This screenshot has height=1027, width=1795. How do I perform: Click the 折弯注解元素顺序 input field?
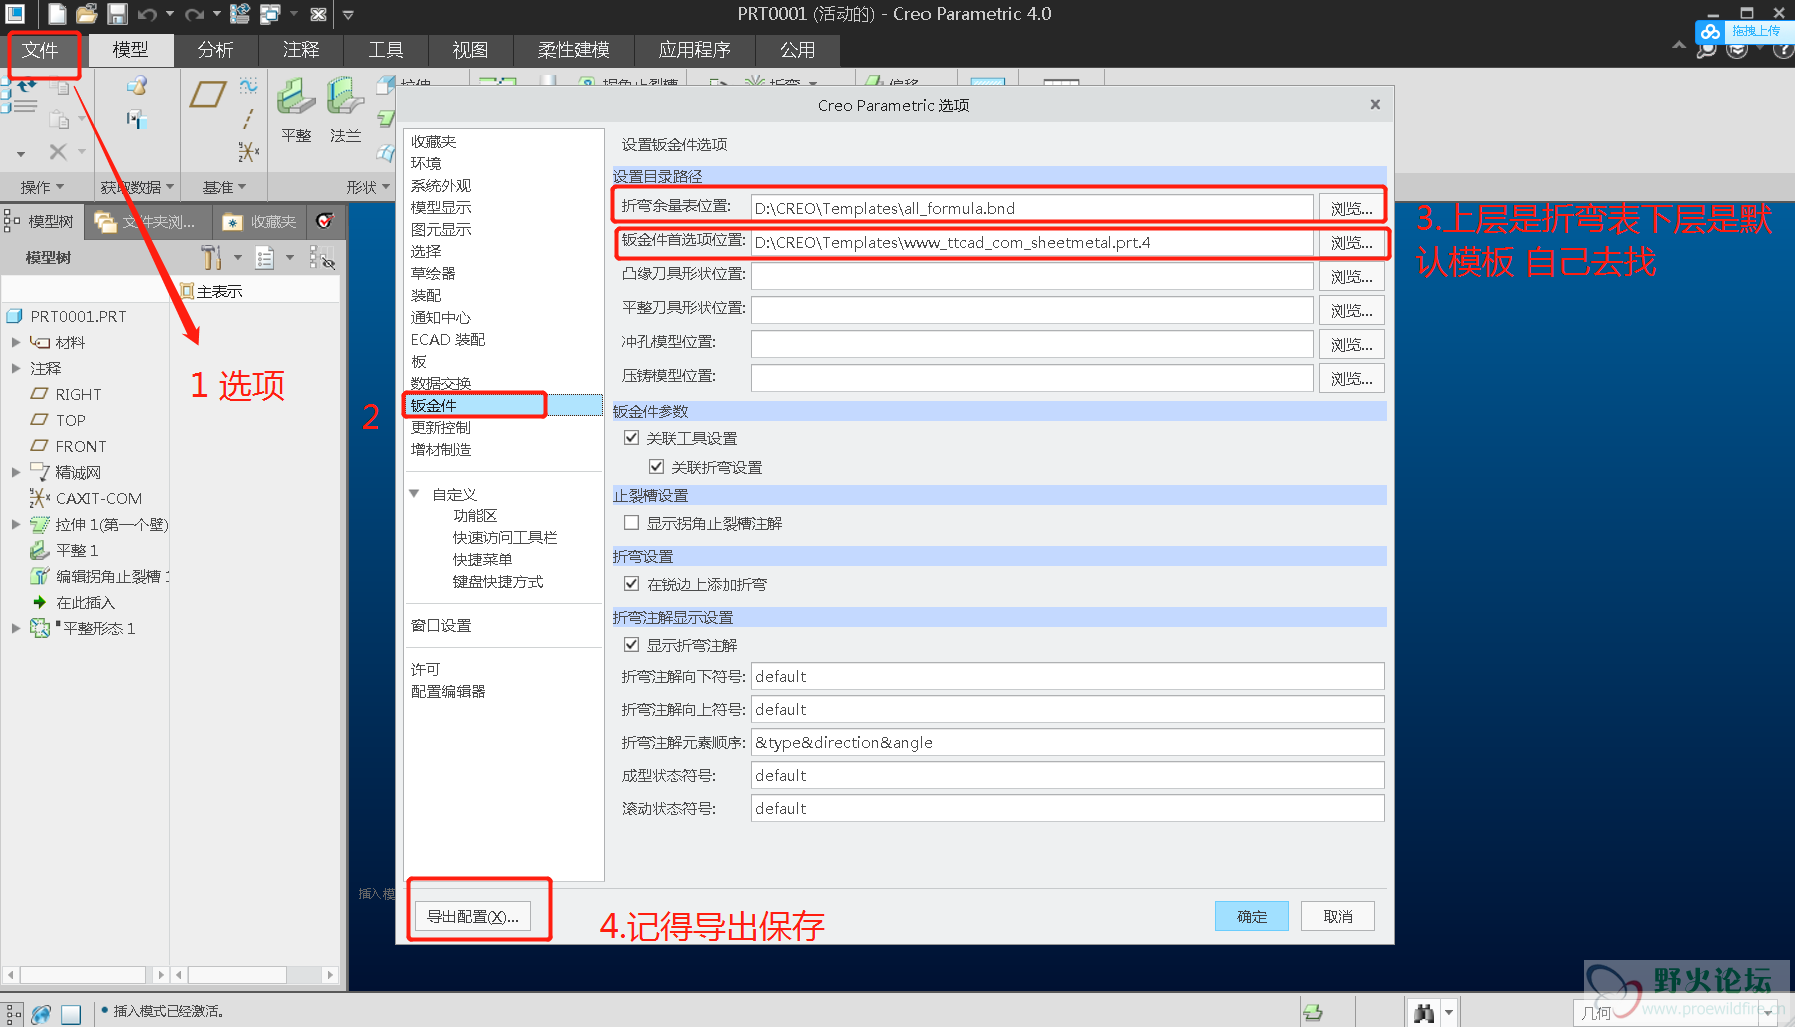(x=1068, y=742)
